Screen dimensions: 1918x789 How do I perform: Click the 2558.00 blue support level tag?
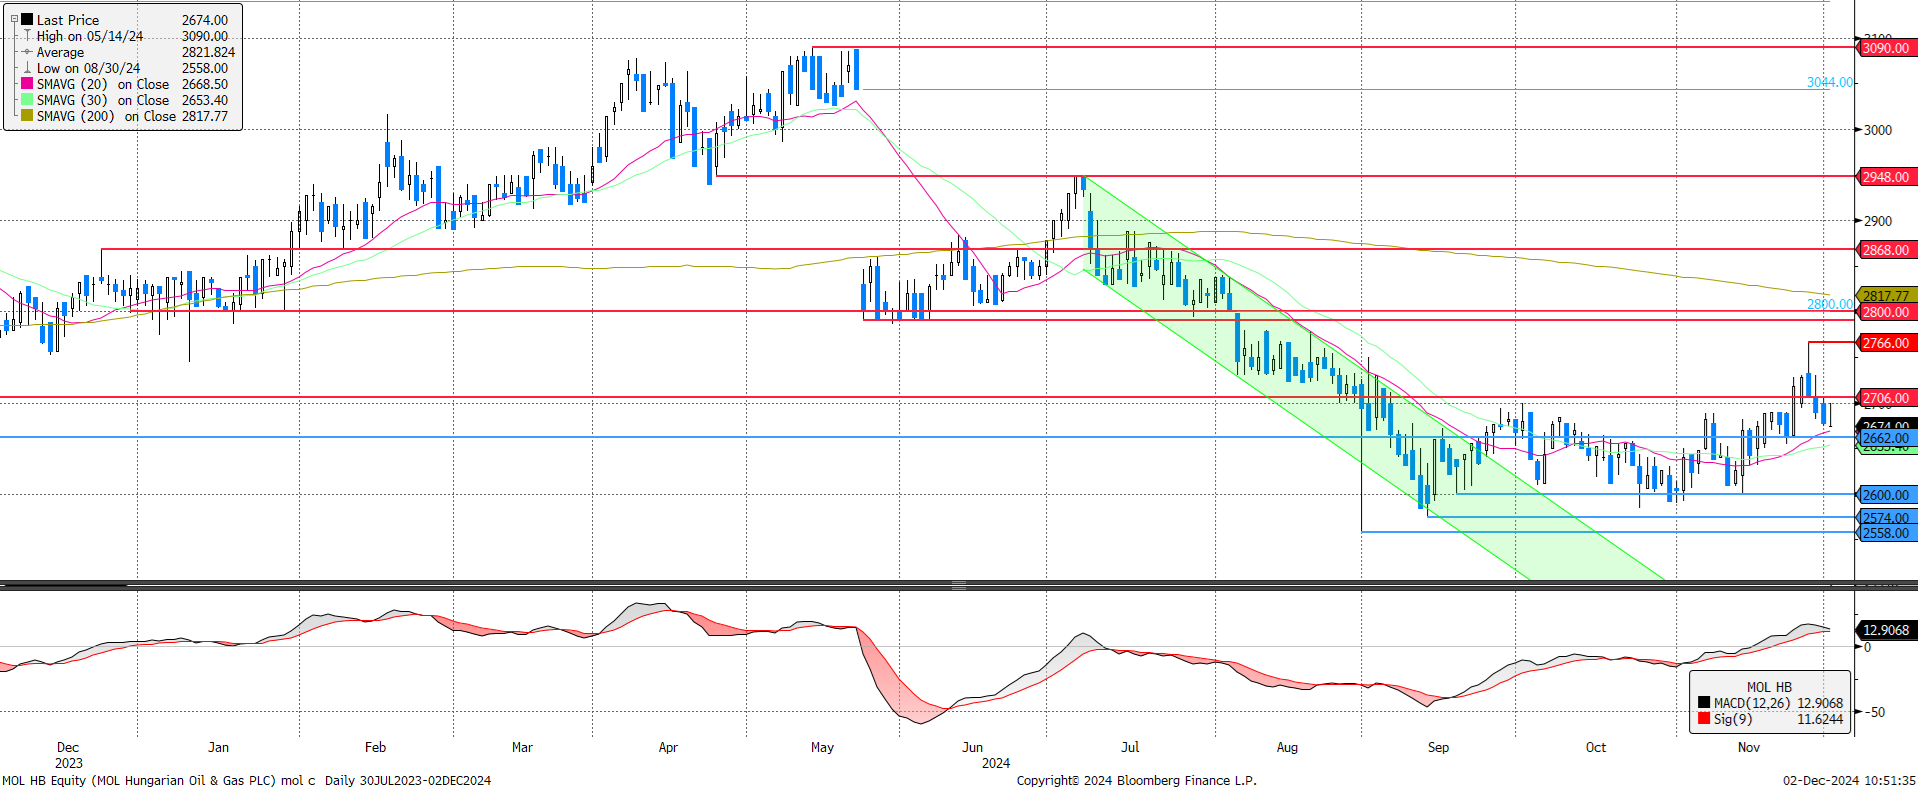click(1886, 533)
